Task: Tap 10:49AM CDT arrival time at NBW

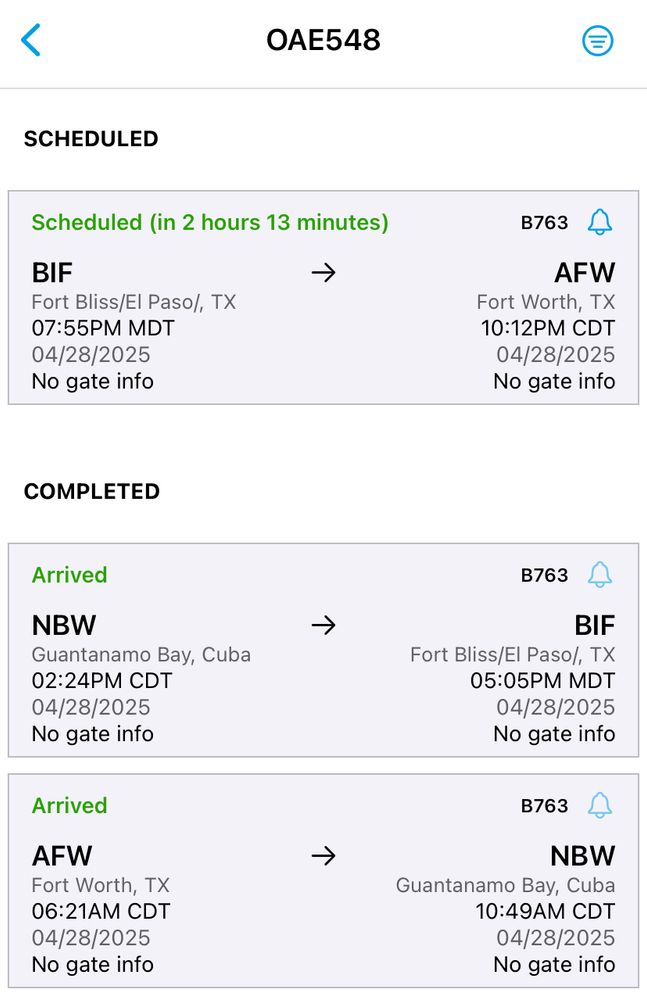Action: 545,911
